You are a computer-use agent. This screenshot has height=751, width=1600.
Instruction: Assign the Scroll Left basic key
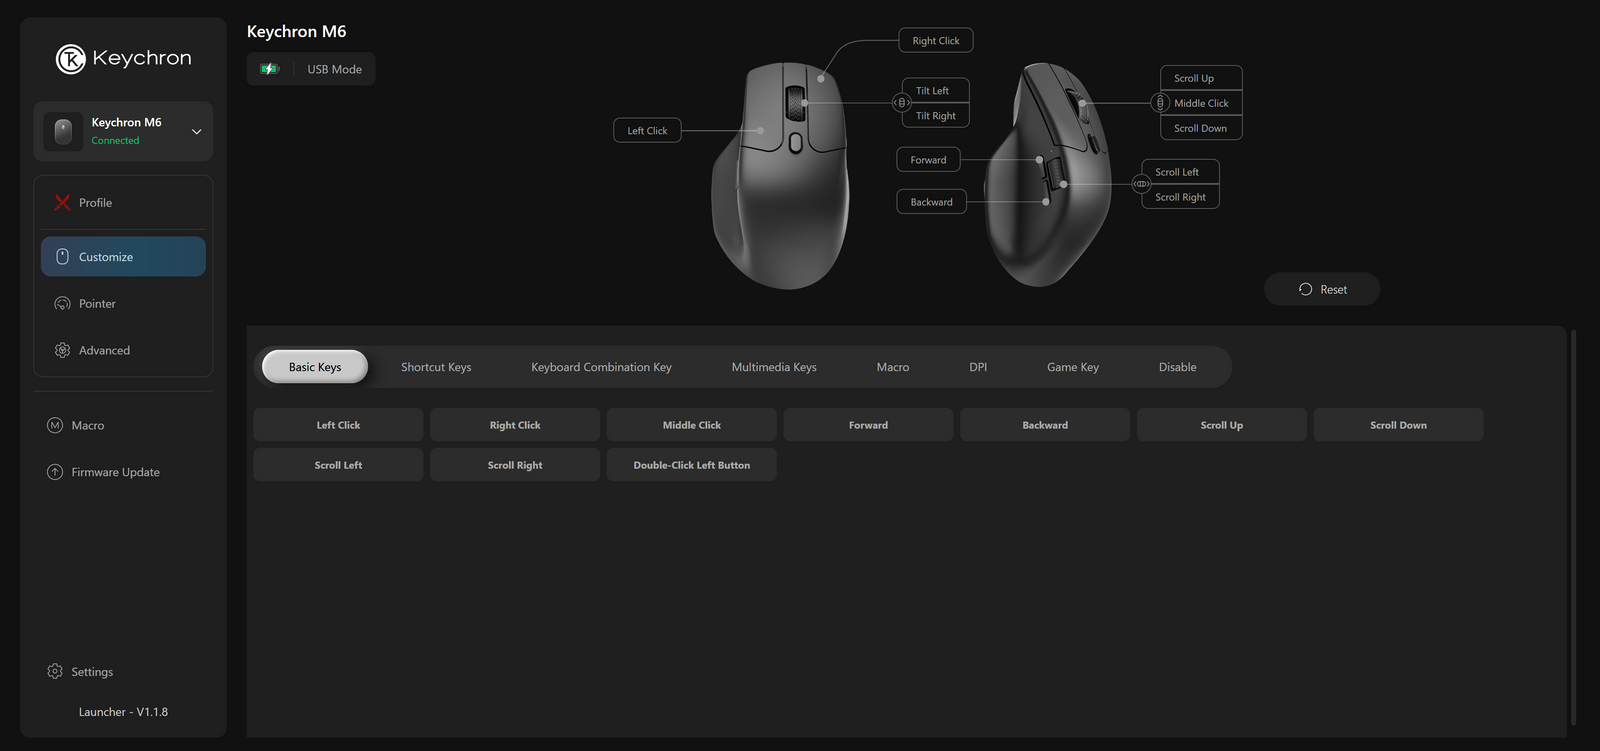(x=338, y=465)
